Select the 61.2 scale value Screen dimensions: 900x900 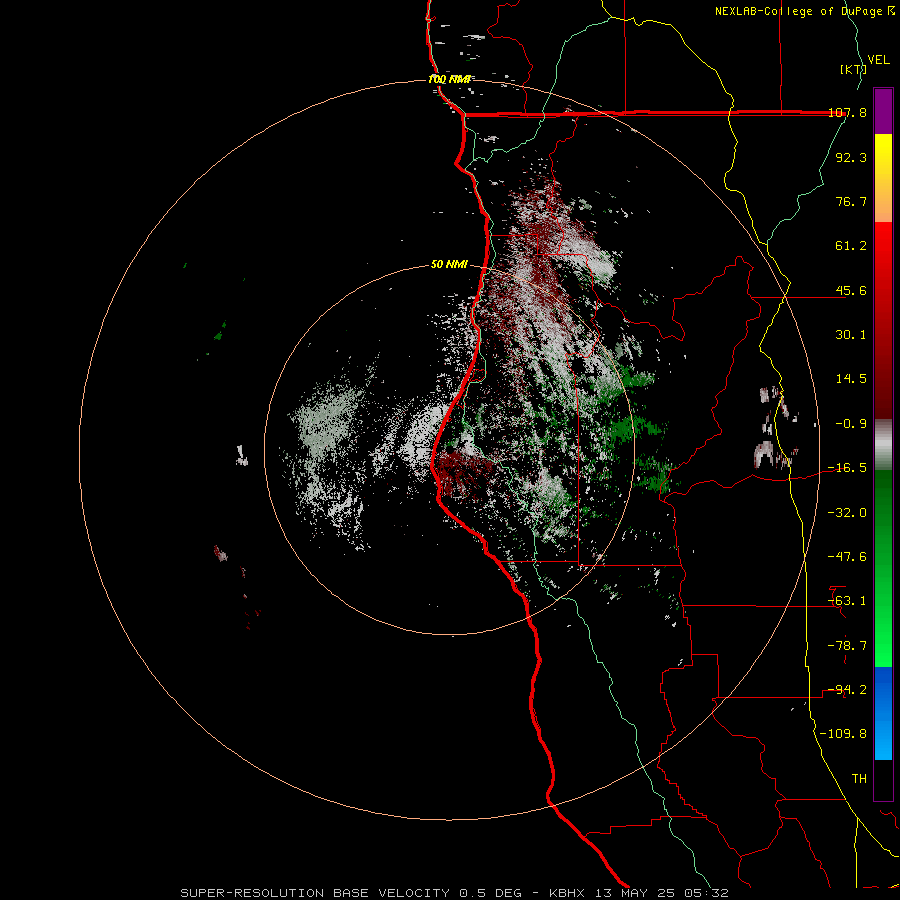tap(851, 246)
